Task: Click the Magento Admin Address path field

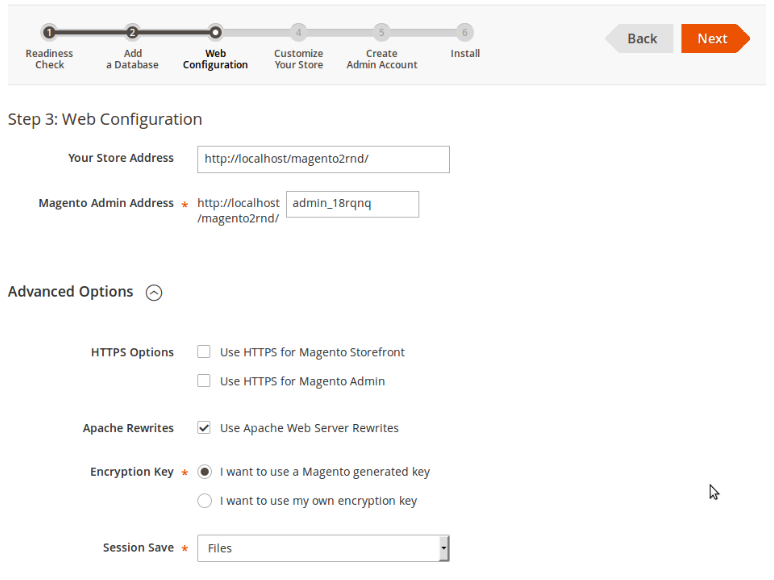Action: (352, 204)
